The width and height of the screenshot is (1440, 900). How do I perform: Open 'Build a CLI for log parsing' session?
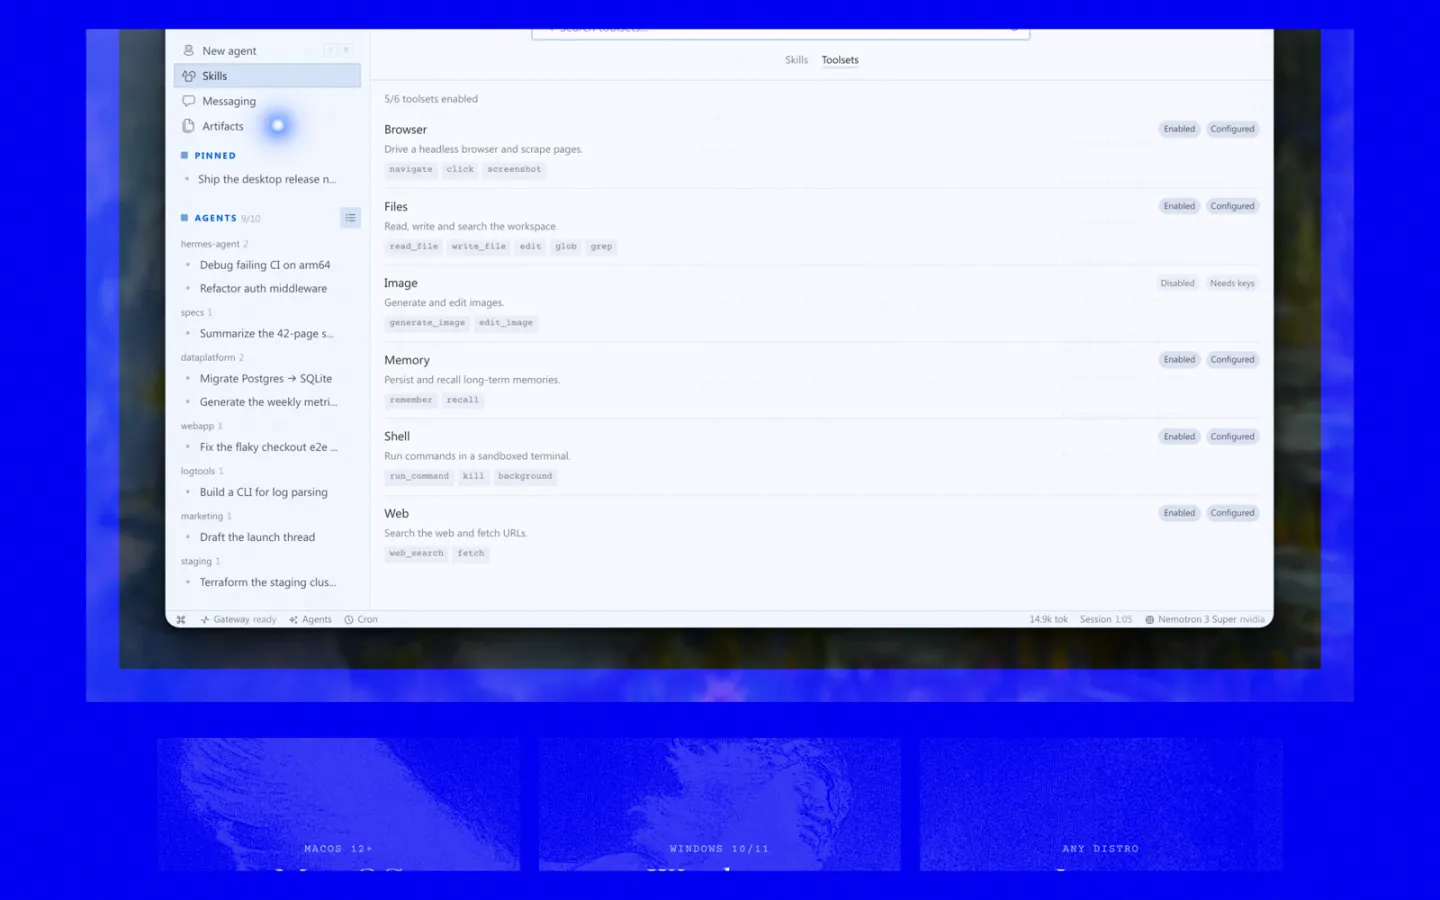tap(263, 492)
